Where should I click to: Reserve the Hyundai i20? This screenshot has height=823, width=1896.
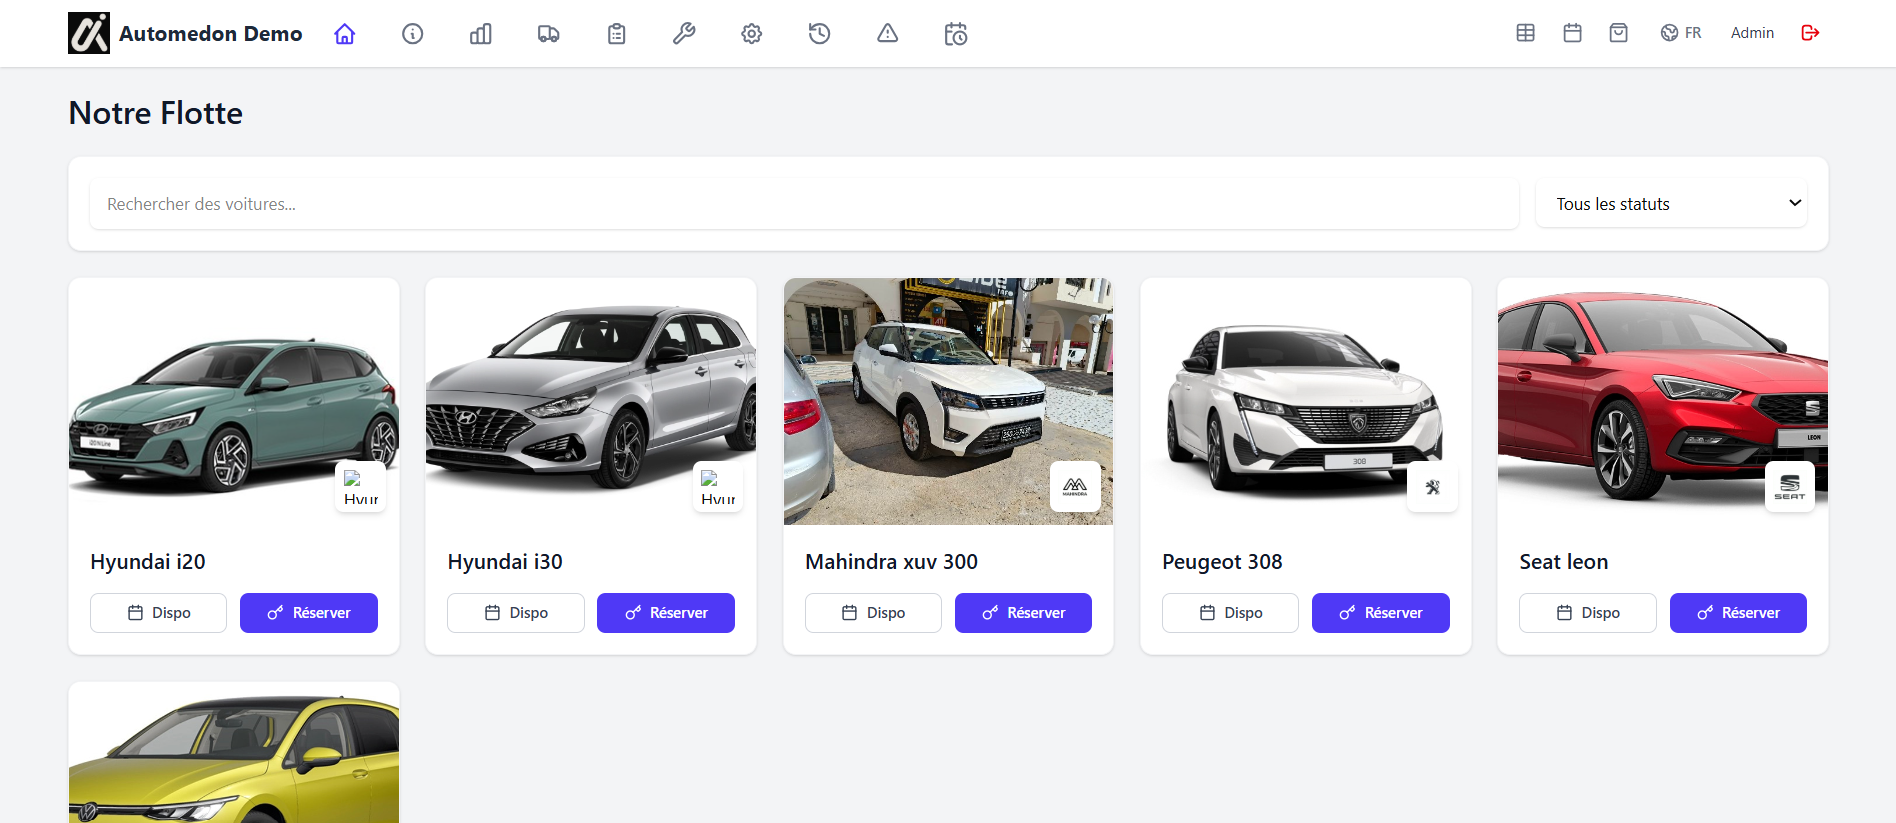309,613
